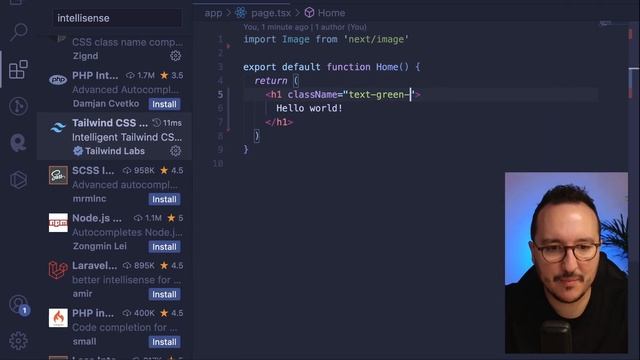640x360 pixels.
Task: Open the Manage gear in activity bar
Action: coord(18,340)
